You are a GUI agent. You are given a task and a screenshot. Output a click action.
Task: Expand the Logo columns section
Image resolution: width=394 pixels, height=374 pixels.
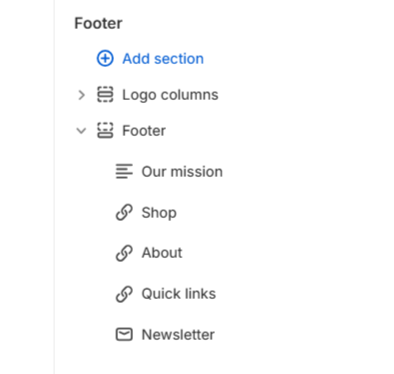click(81, 95)
